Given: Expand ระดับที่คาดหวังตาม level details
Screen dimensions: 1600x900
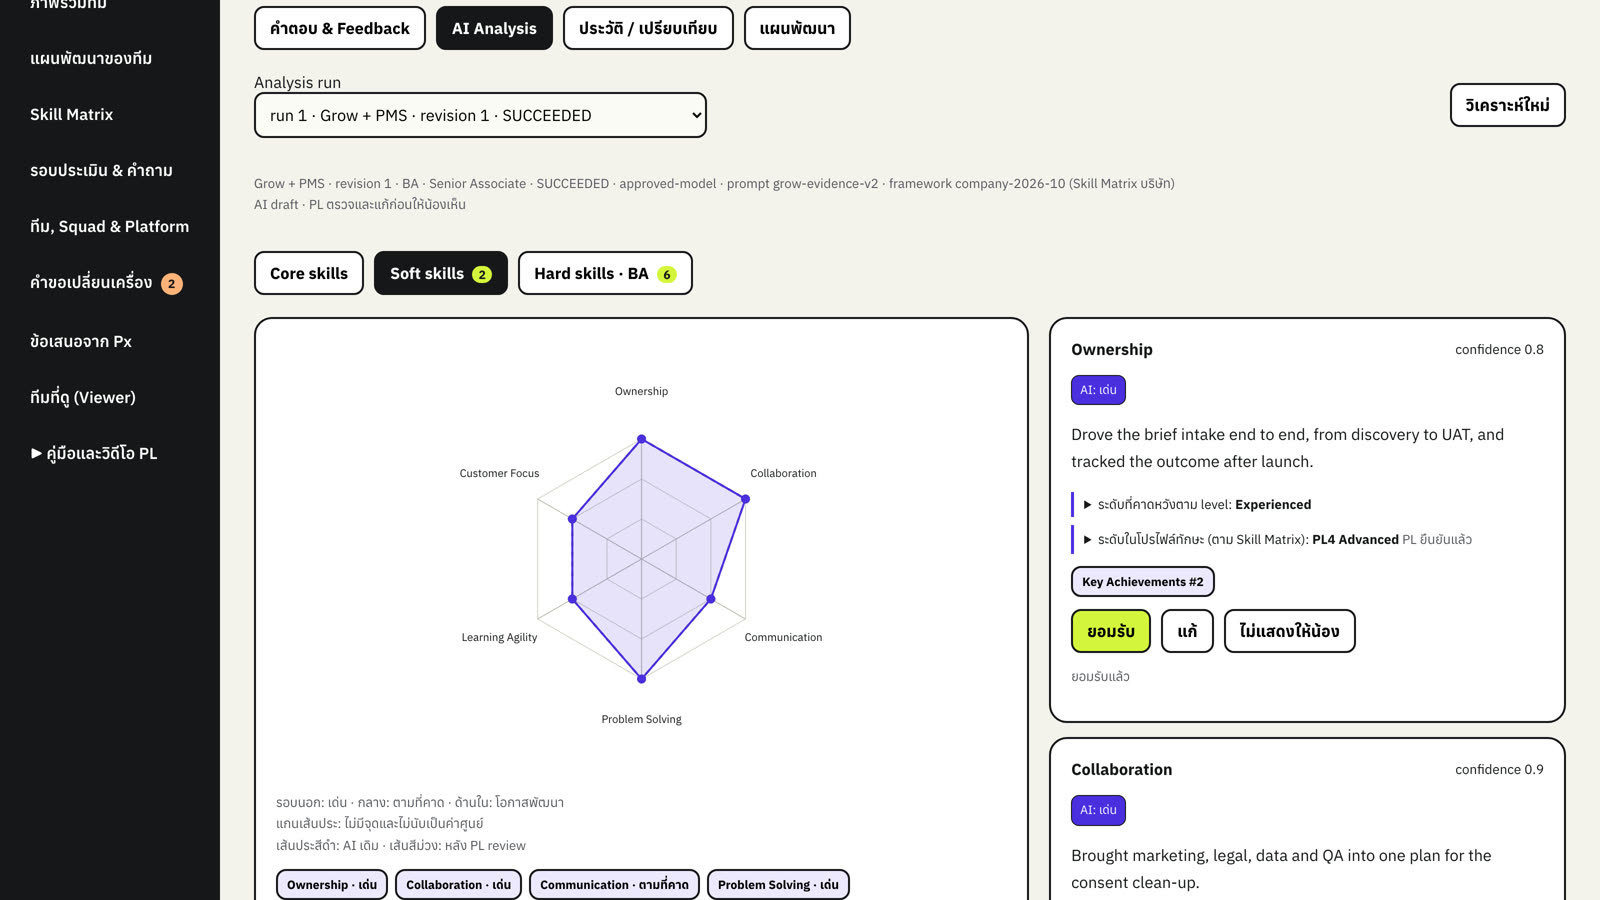Looking at the screenshot, I should 1197,505.
